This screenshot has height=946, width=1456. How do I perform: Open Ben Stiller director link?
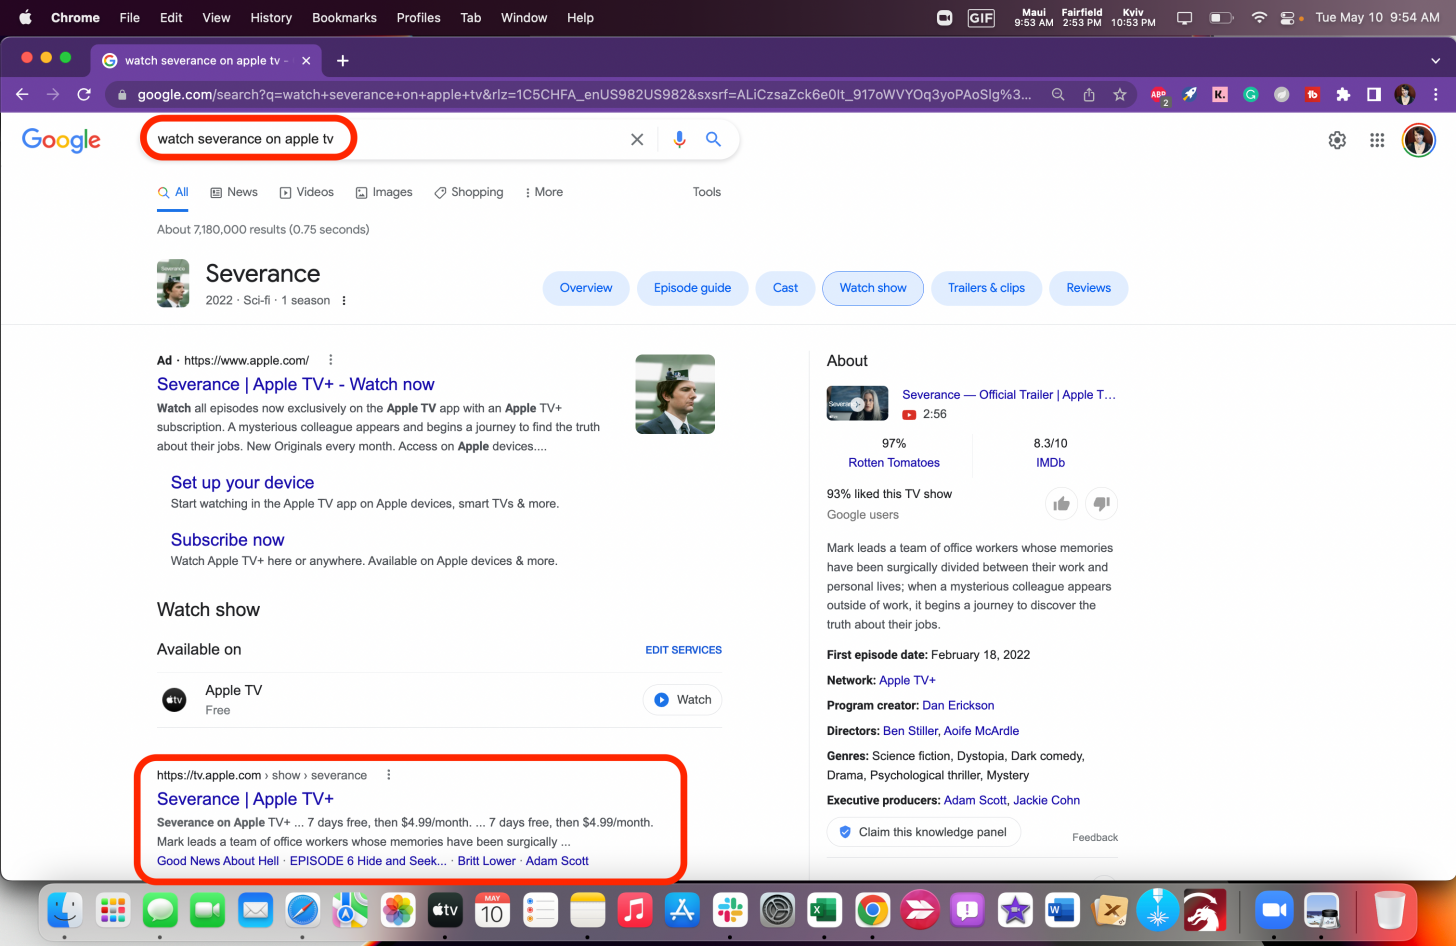coord(910,731)
